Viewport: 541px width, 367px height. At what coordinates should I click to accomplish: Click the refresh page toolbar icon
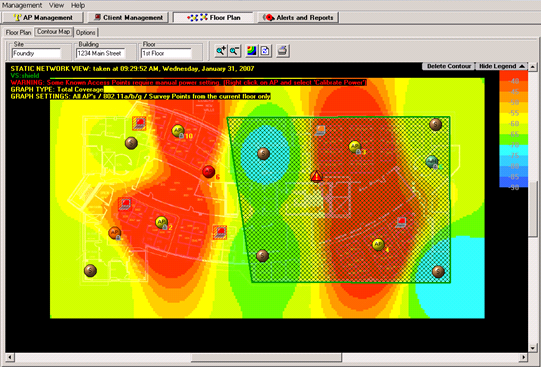[x=265, y=51]
